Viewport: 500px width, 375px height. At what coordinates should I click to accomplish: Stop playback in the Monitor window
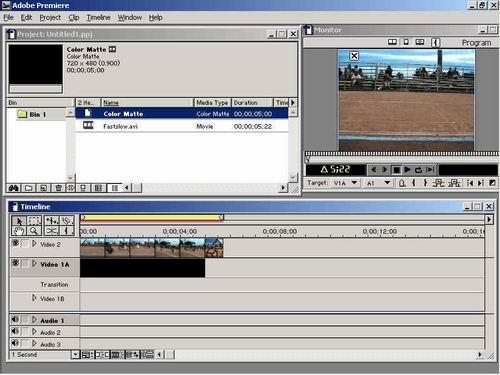pos(396,170)
